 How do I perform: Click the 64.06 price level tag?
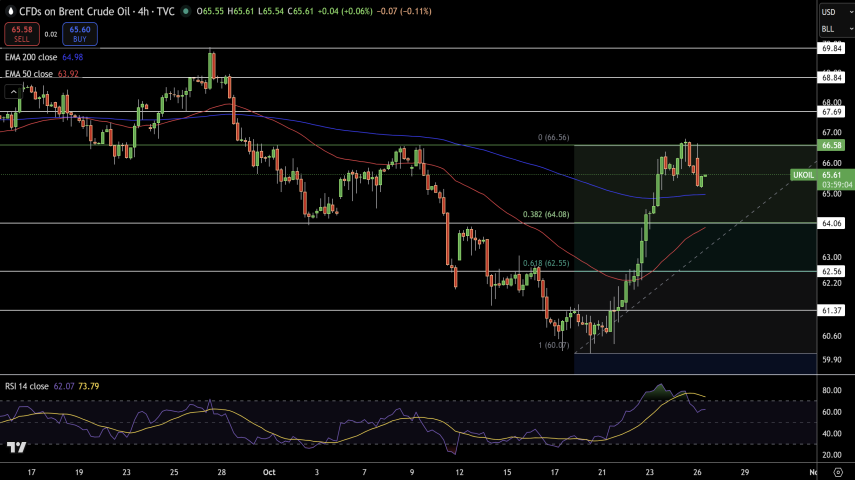tap(834, 223)
